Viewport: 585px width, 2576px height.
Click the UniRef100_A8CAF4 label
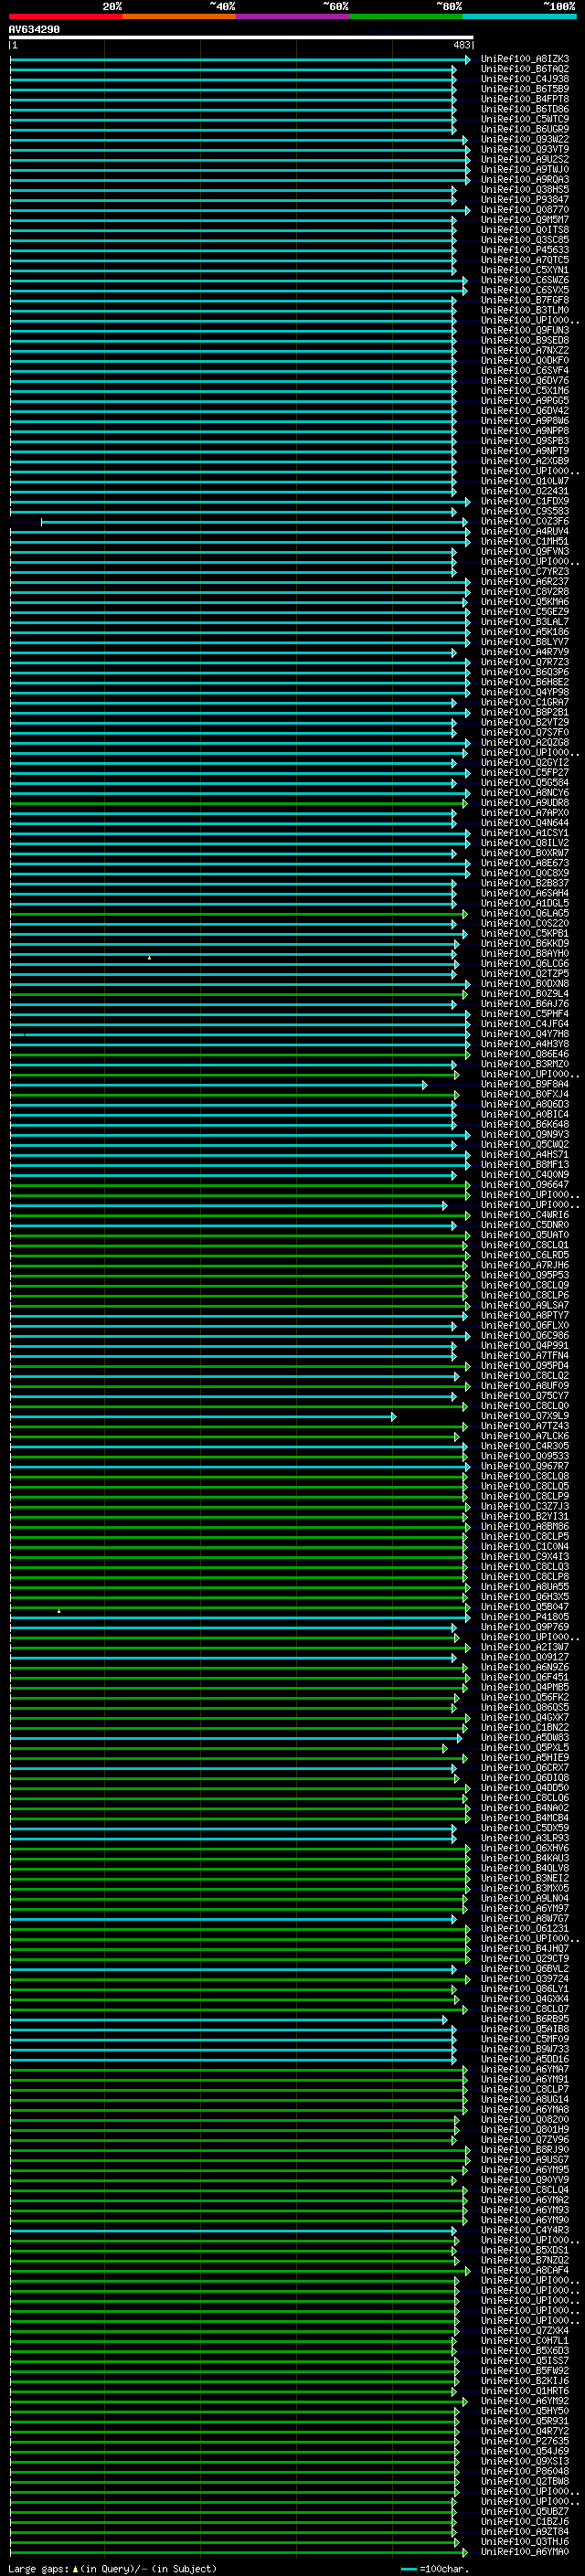pos(525,2270)
